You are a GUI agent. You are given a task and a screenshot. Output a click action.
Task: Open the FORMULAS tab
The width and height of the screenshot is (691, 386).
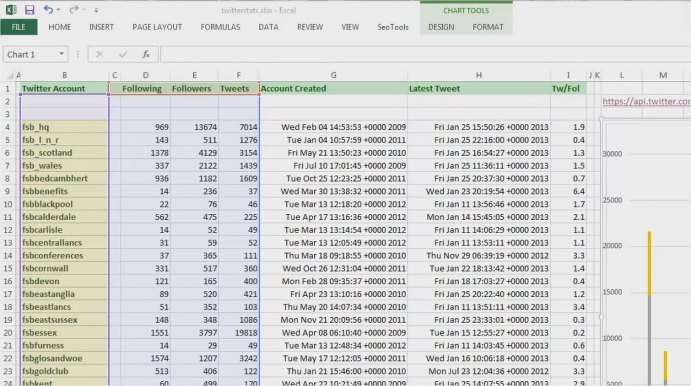click(x=220, y=27)
